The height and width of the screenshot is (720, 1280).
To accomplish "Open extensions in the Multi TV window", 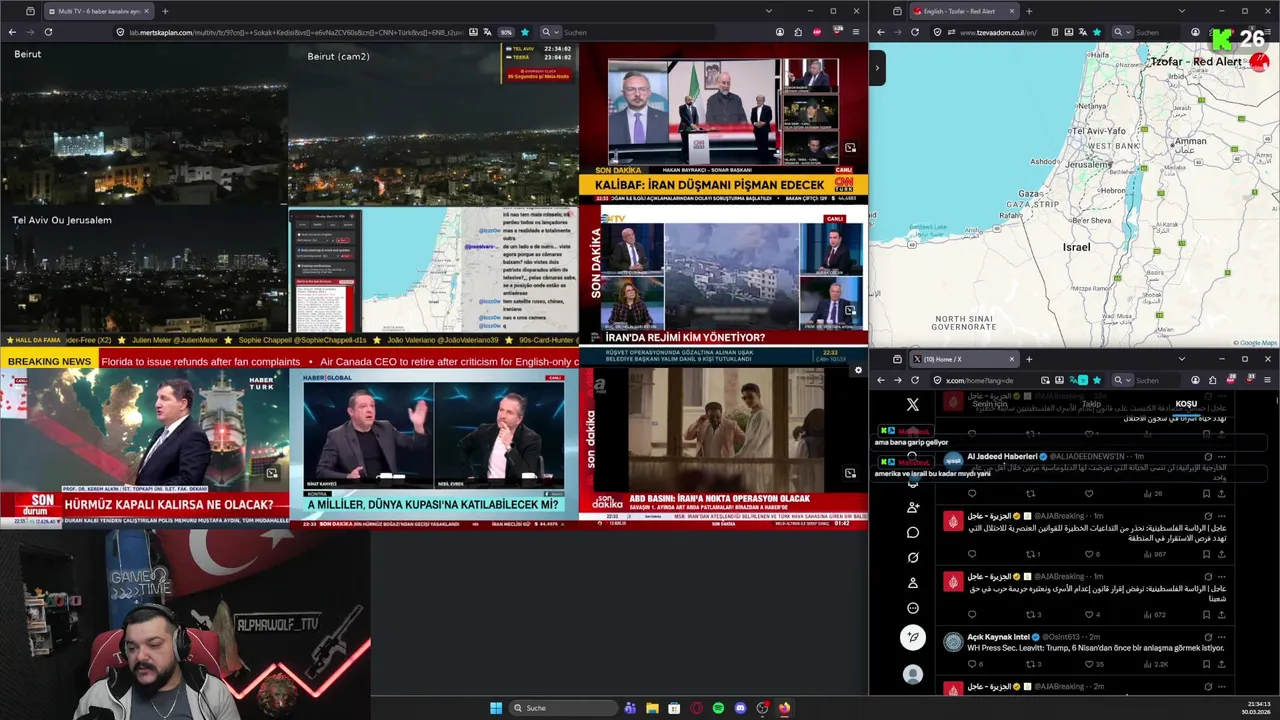I will tap(798, 32).
